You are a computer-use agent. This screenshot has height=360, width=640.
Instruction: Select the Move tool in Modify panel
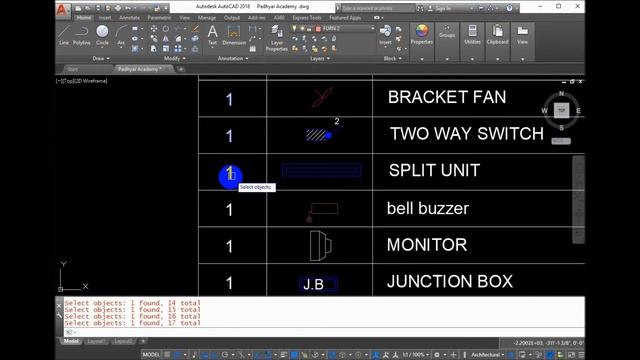(x=154, y=29)
